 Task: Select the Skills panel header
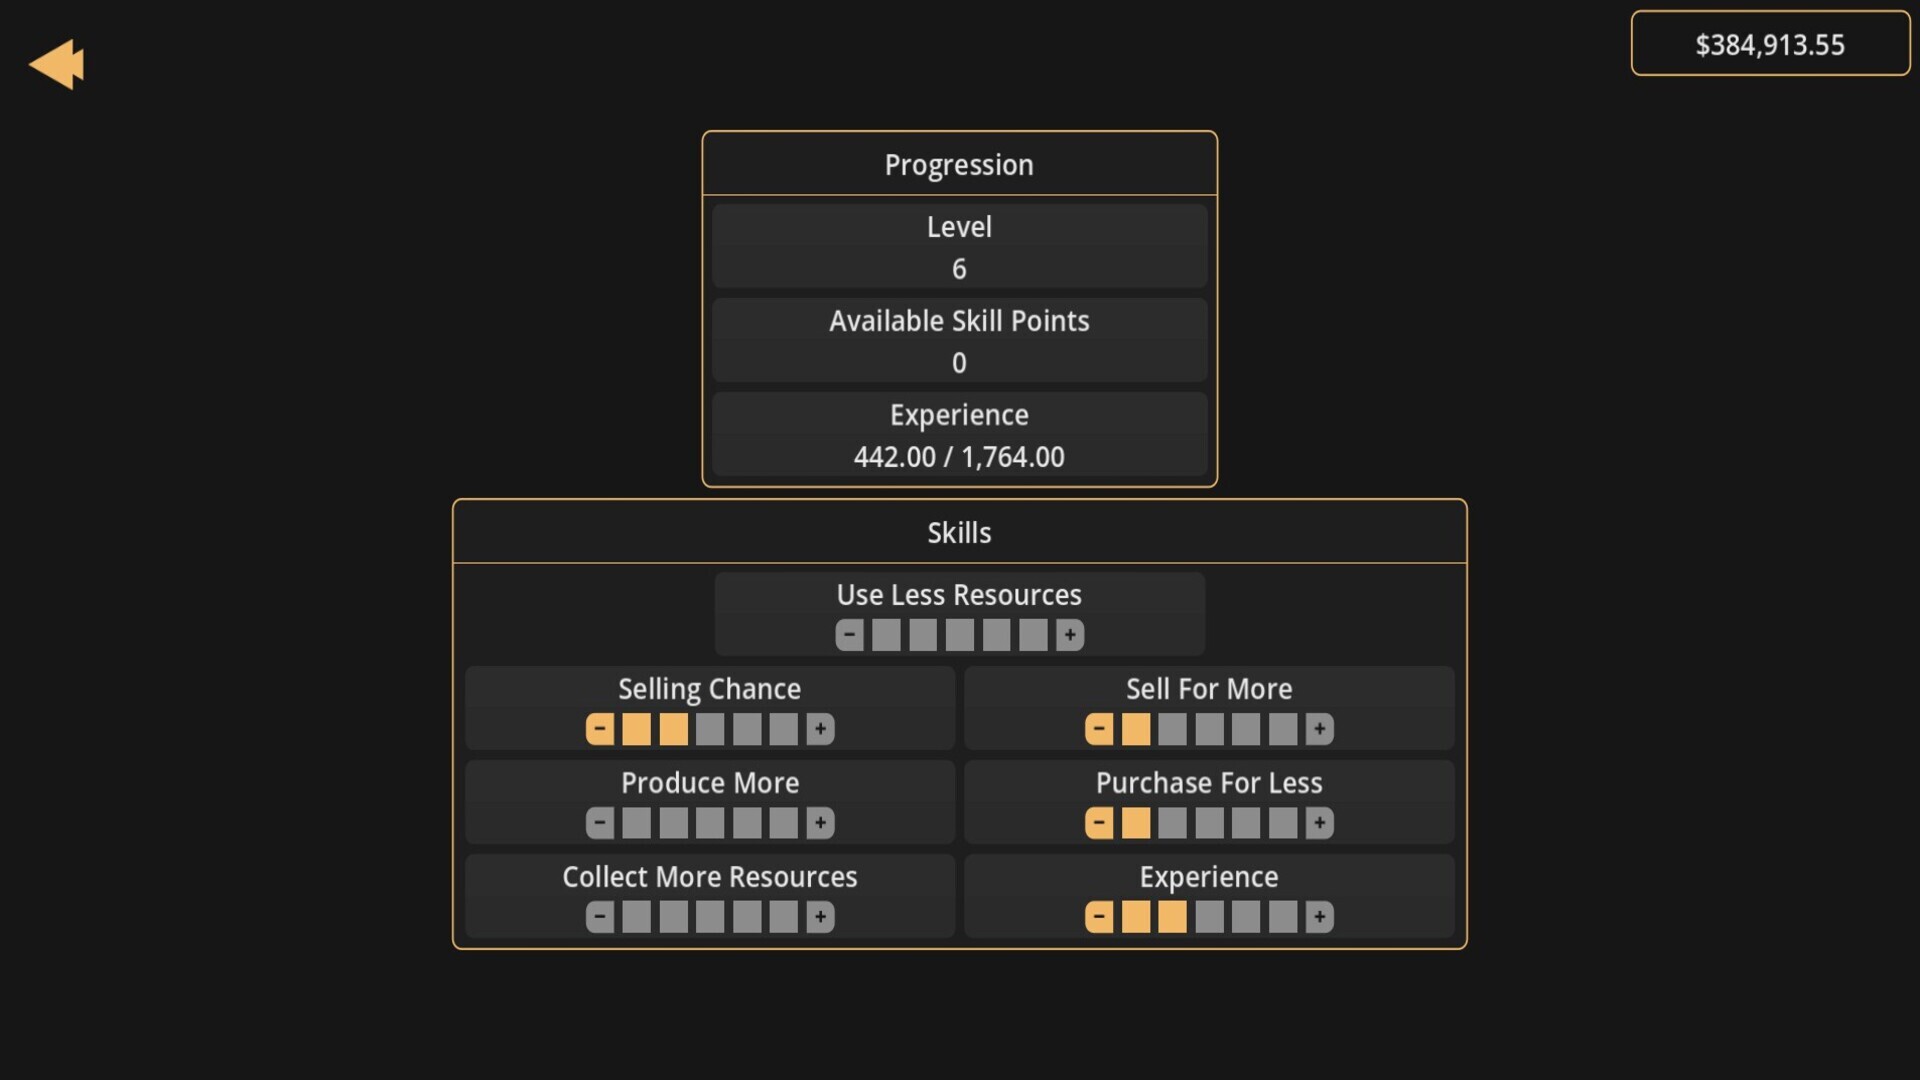tap(959, 531)
